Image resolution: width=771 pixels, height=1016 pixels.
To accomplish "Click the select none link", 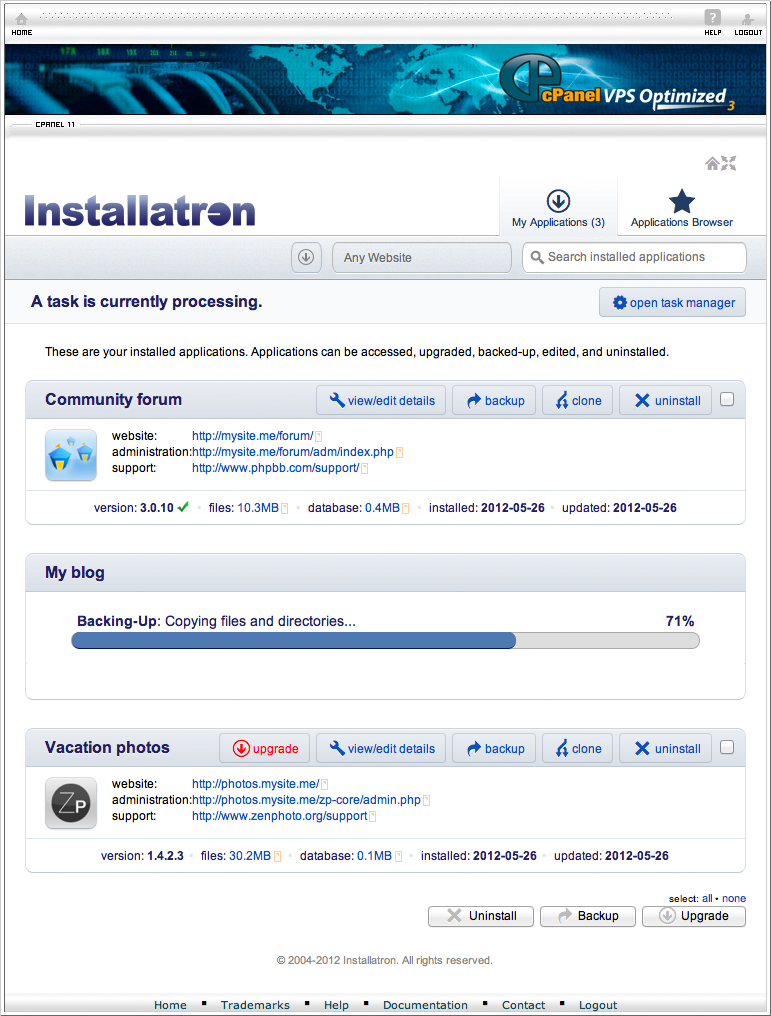I will (x=734, y=899).
